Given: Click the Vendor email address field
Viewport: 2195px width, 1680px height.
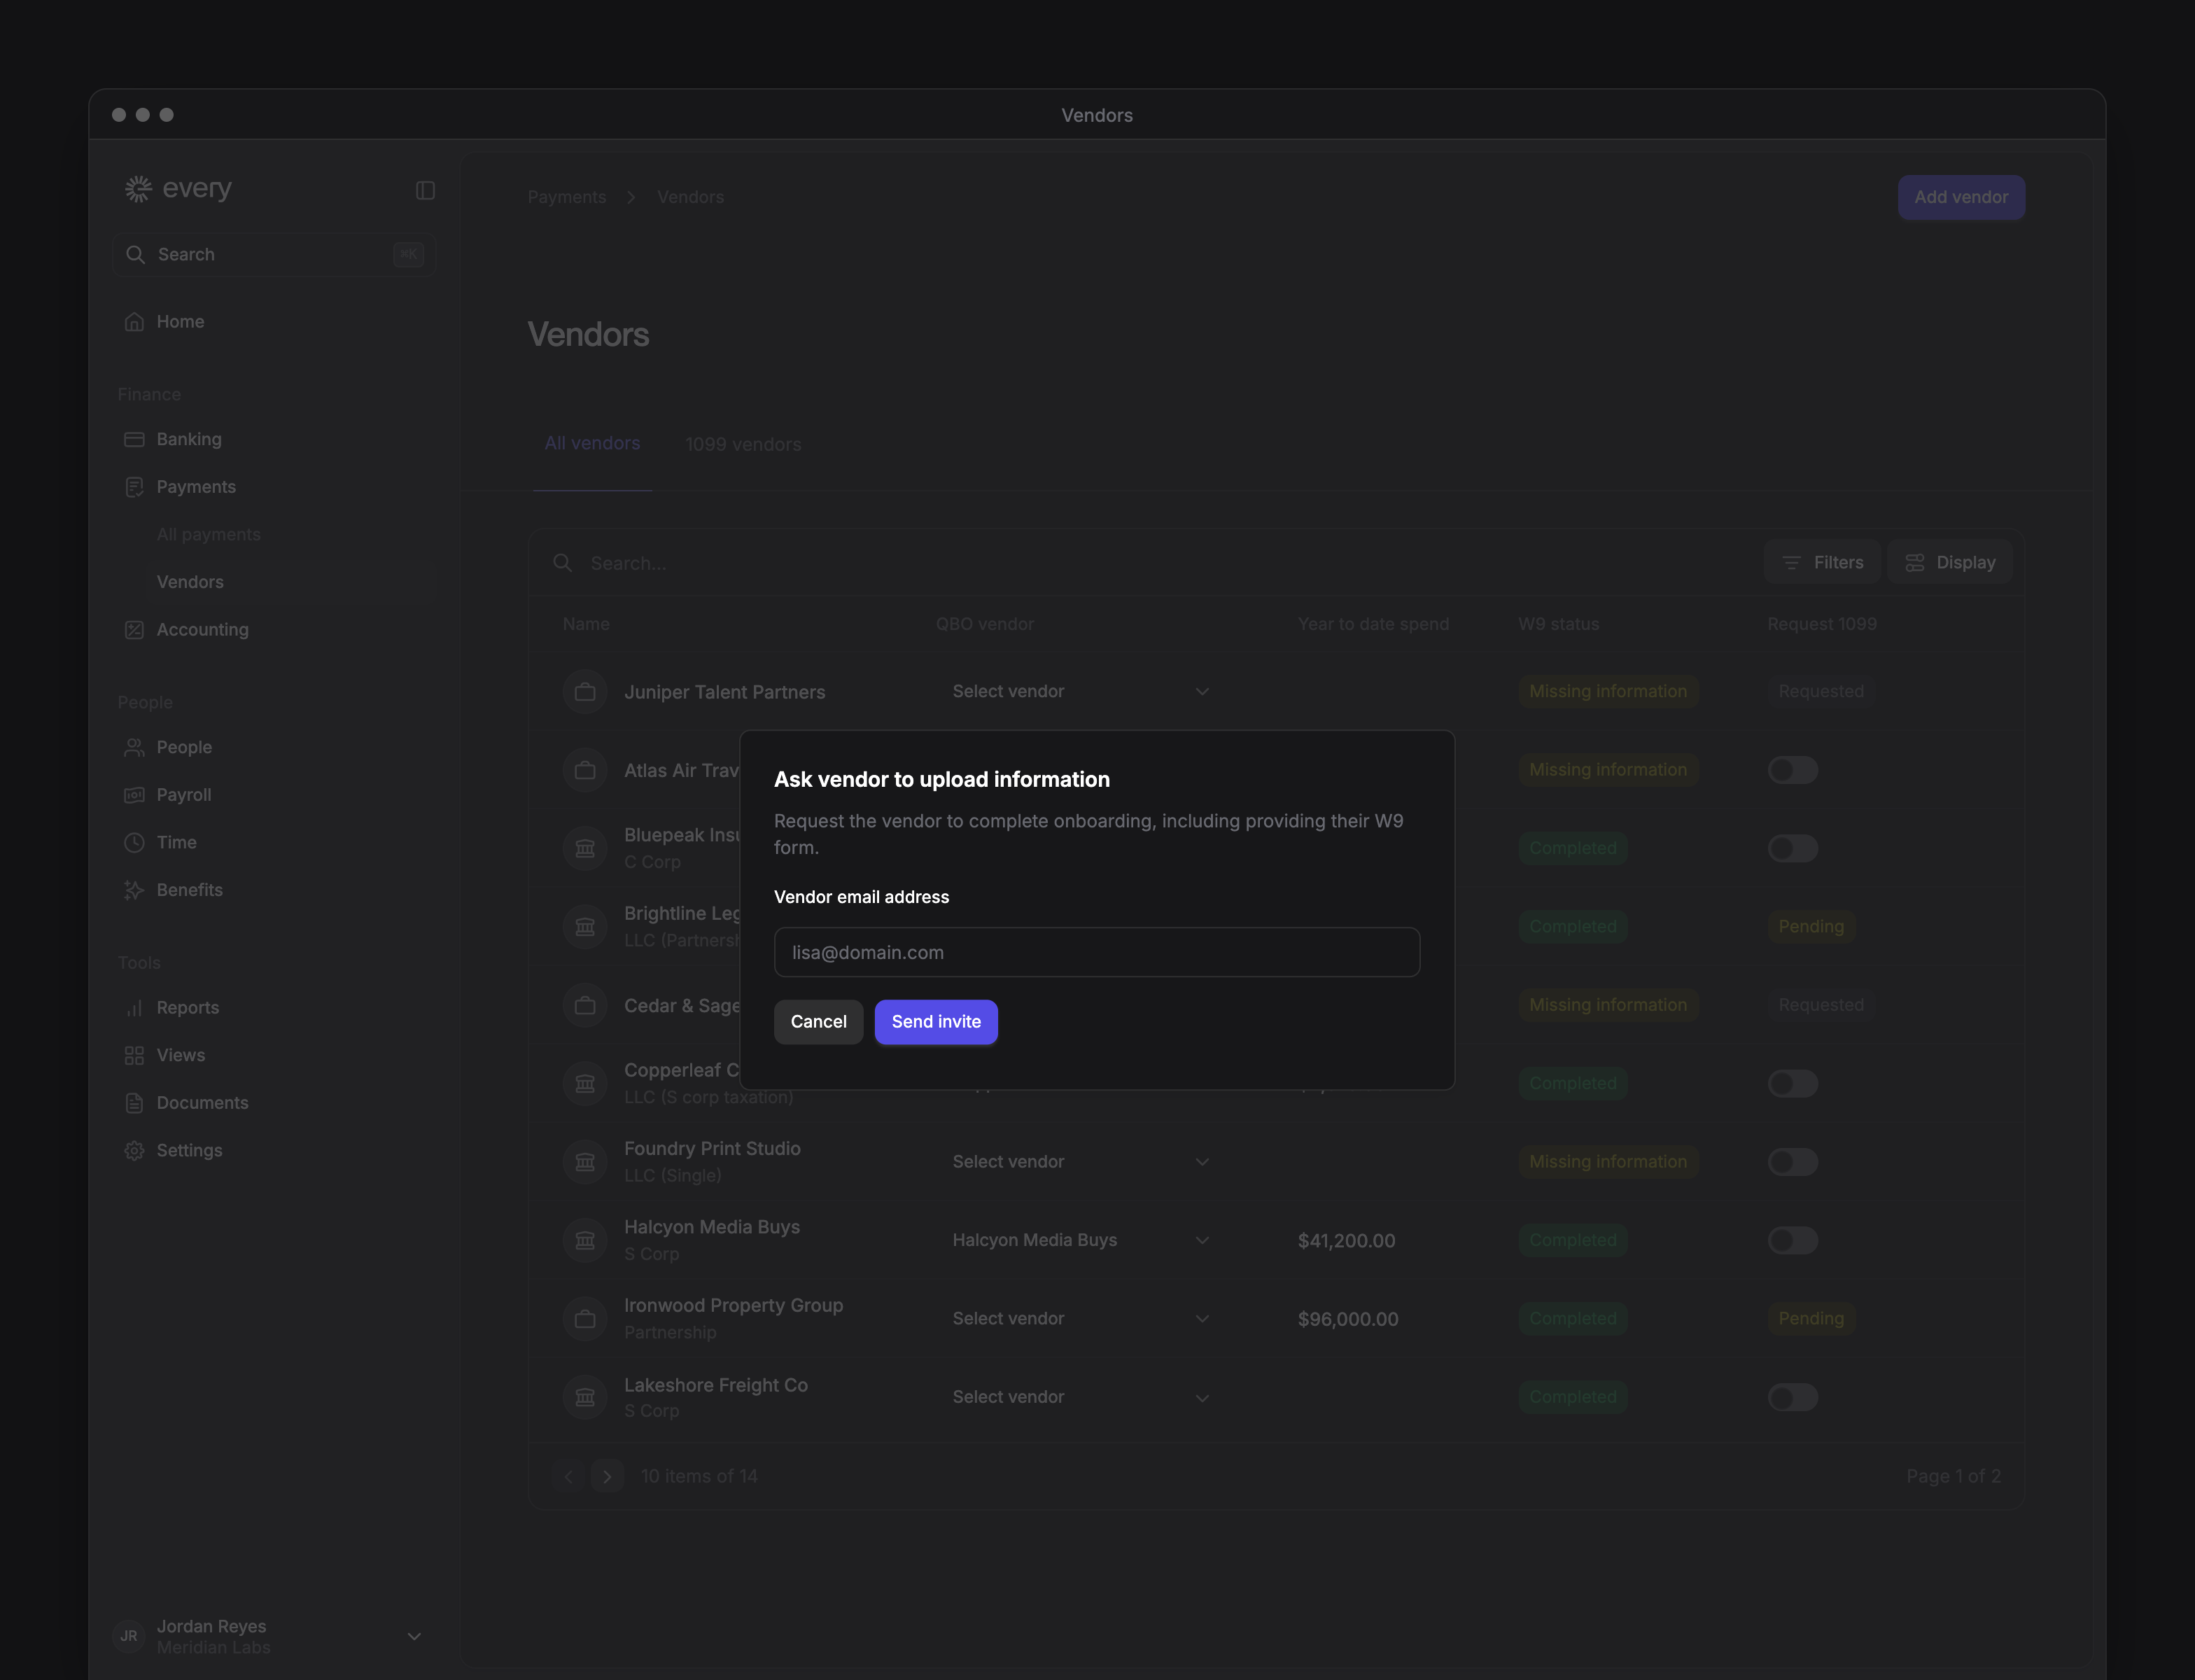Looking at the screenshot, I should point(1097,953).
